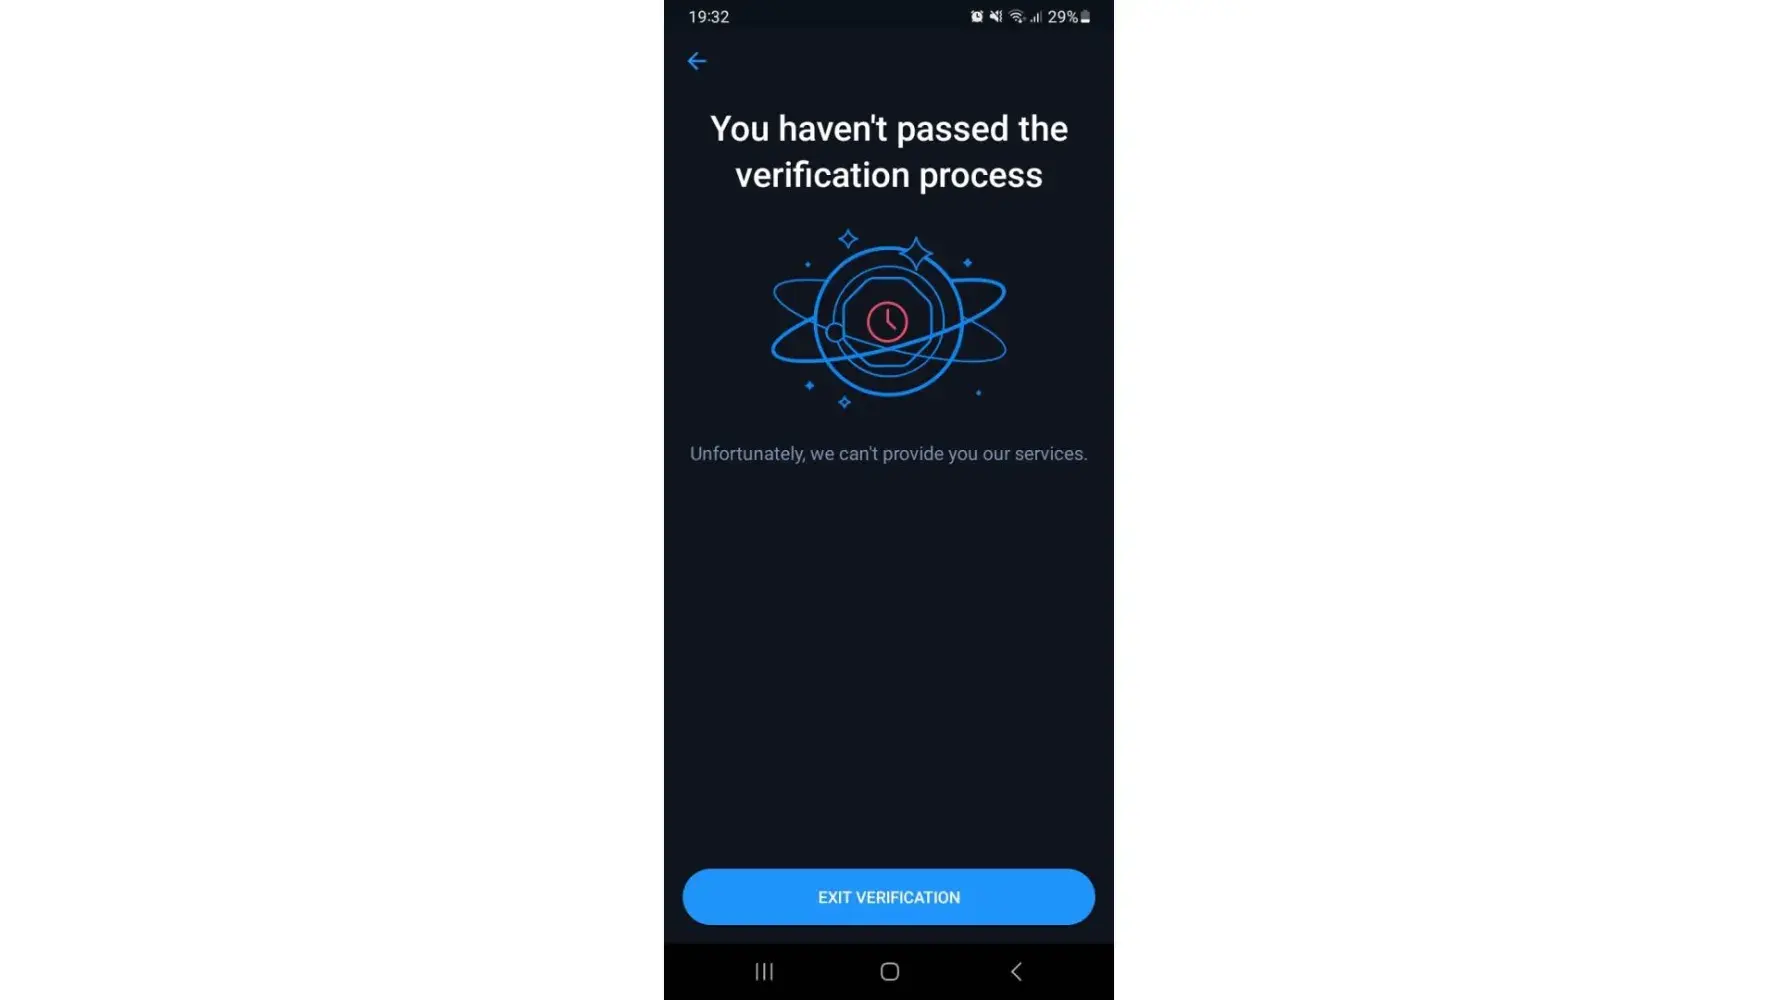Image resolution: width=1778 pixels, height=1000 pixels.
Task: Click the cellular signal bars icon
Action: [1036, 17]
